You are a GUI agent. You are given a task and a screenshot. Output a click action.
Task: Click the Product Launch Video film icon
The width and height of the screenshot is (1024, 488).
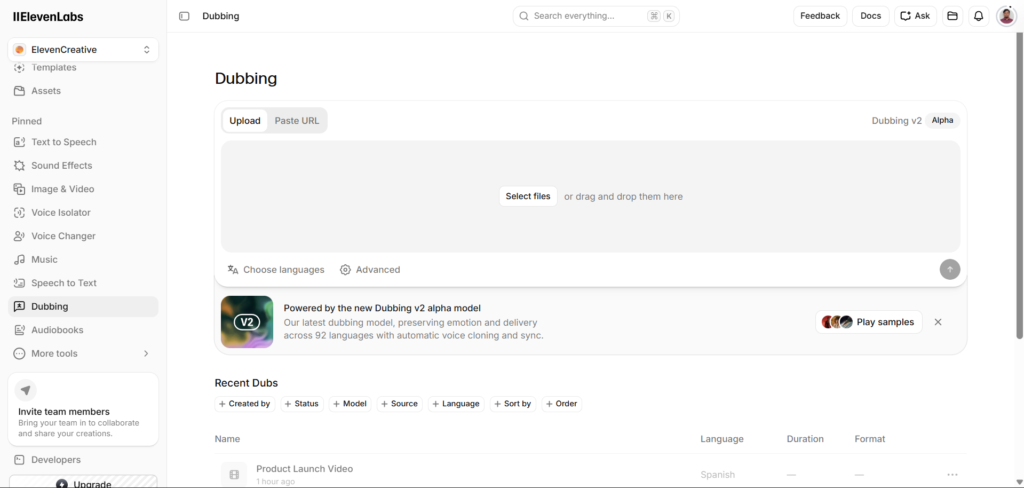pyautogui.click(x=234, y=474)
